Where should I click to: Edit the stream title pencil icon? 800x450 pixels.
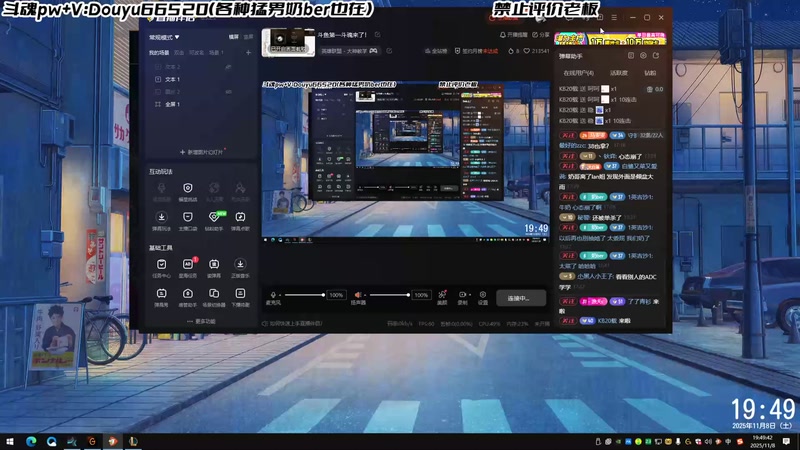point(378,35)
